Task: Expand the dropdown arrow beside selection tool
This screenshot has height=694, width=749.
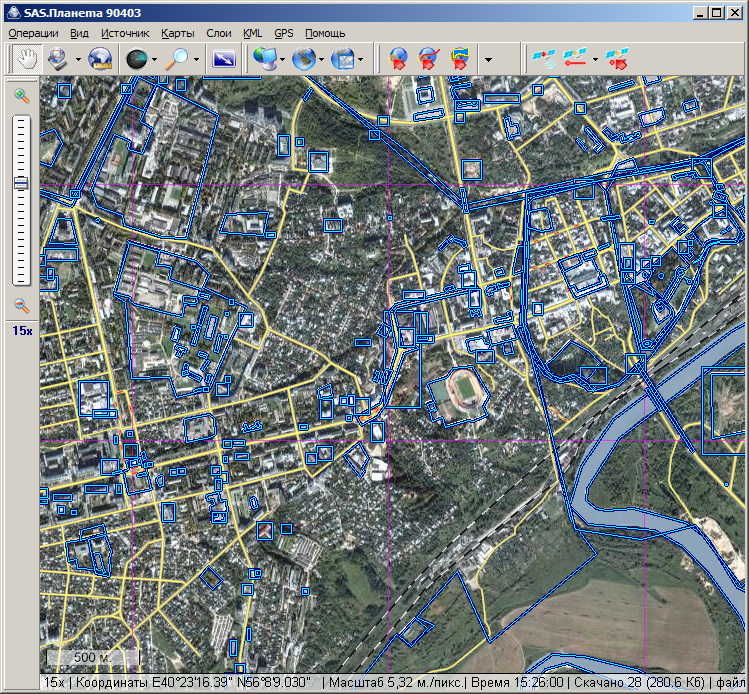Action: pos(76,60)
